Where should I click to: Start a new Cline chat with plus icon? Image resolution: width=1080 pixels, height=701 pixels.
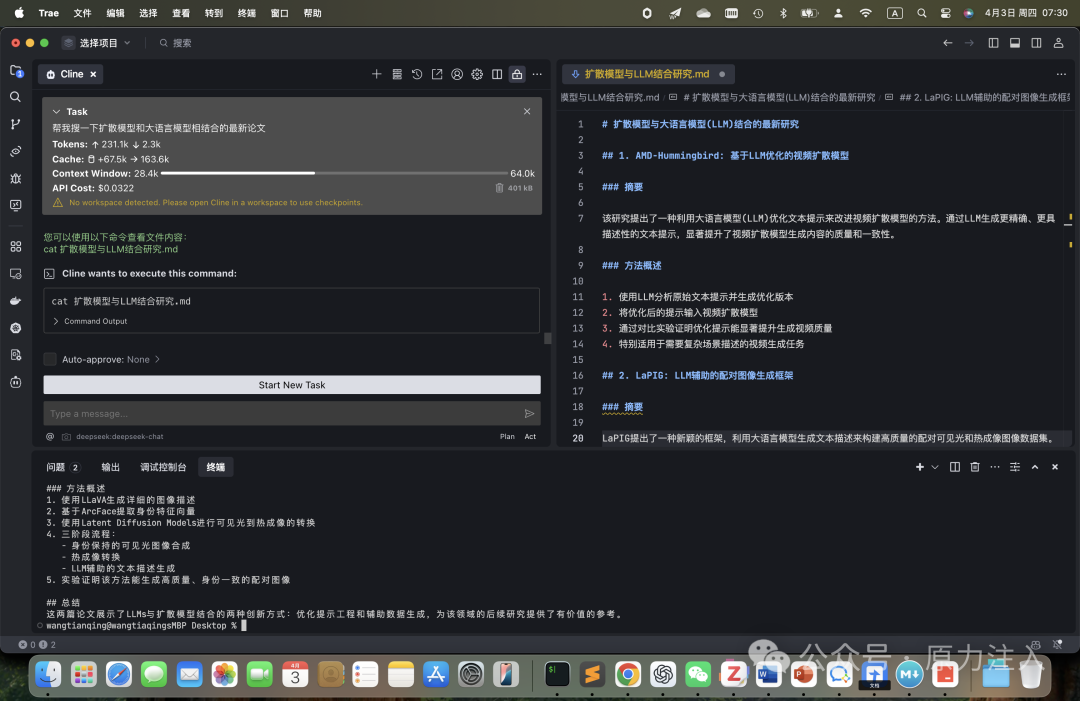[377, 74]
